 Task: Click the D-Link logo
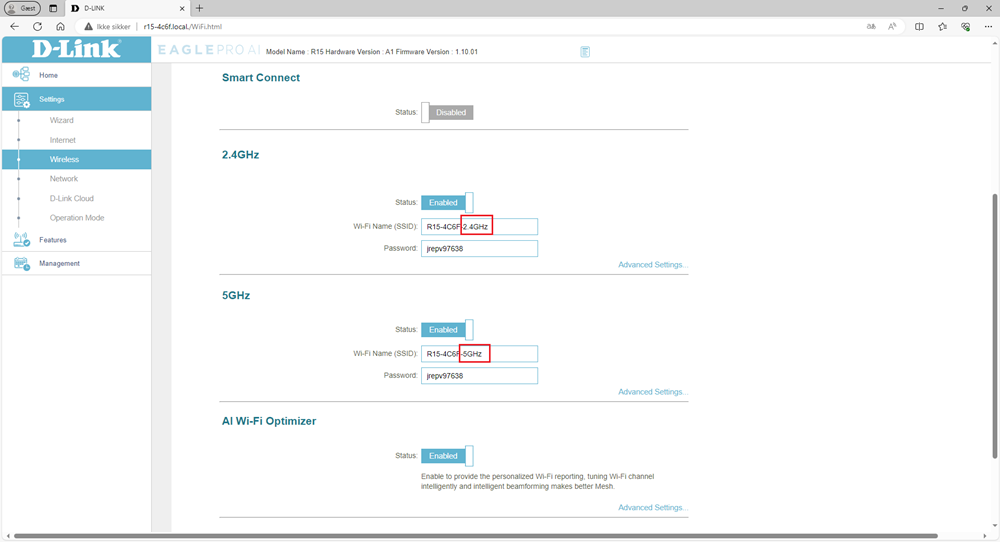tap(77, 49)
